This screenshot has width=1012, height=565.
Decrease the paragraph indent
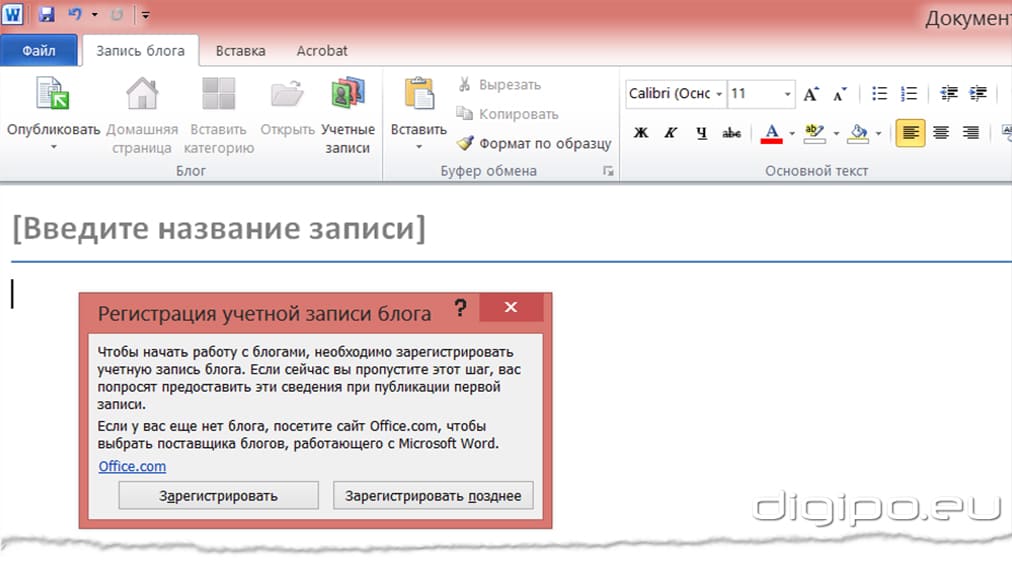[x=949, y=94]
